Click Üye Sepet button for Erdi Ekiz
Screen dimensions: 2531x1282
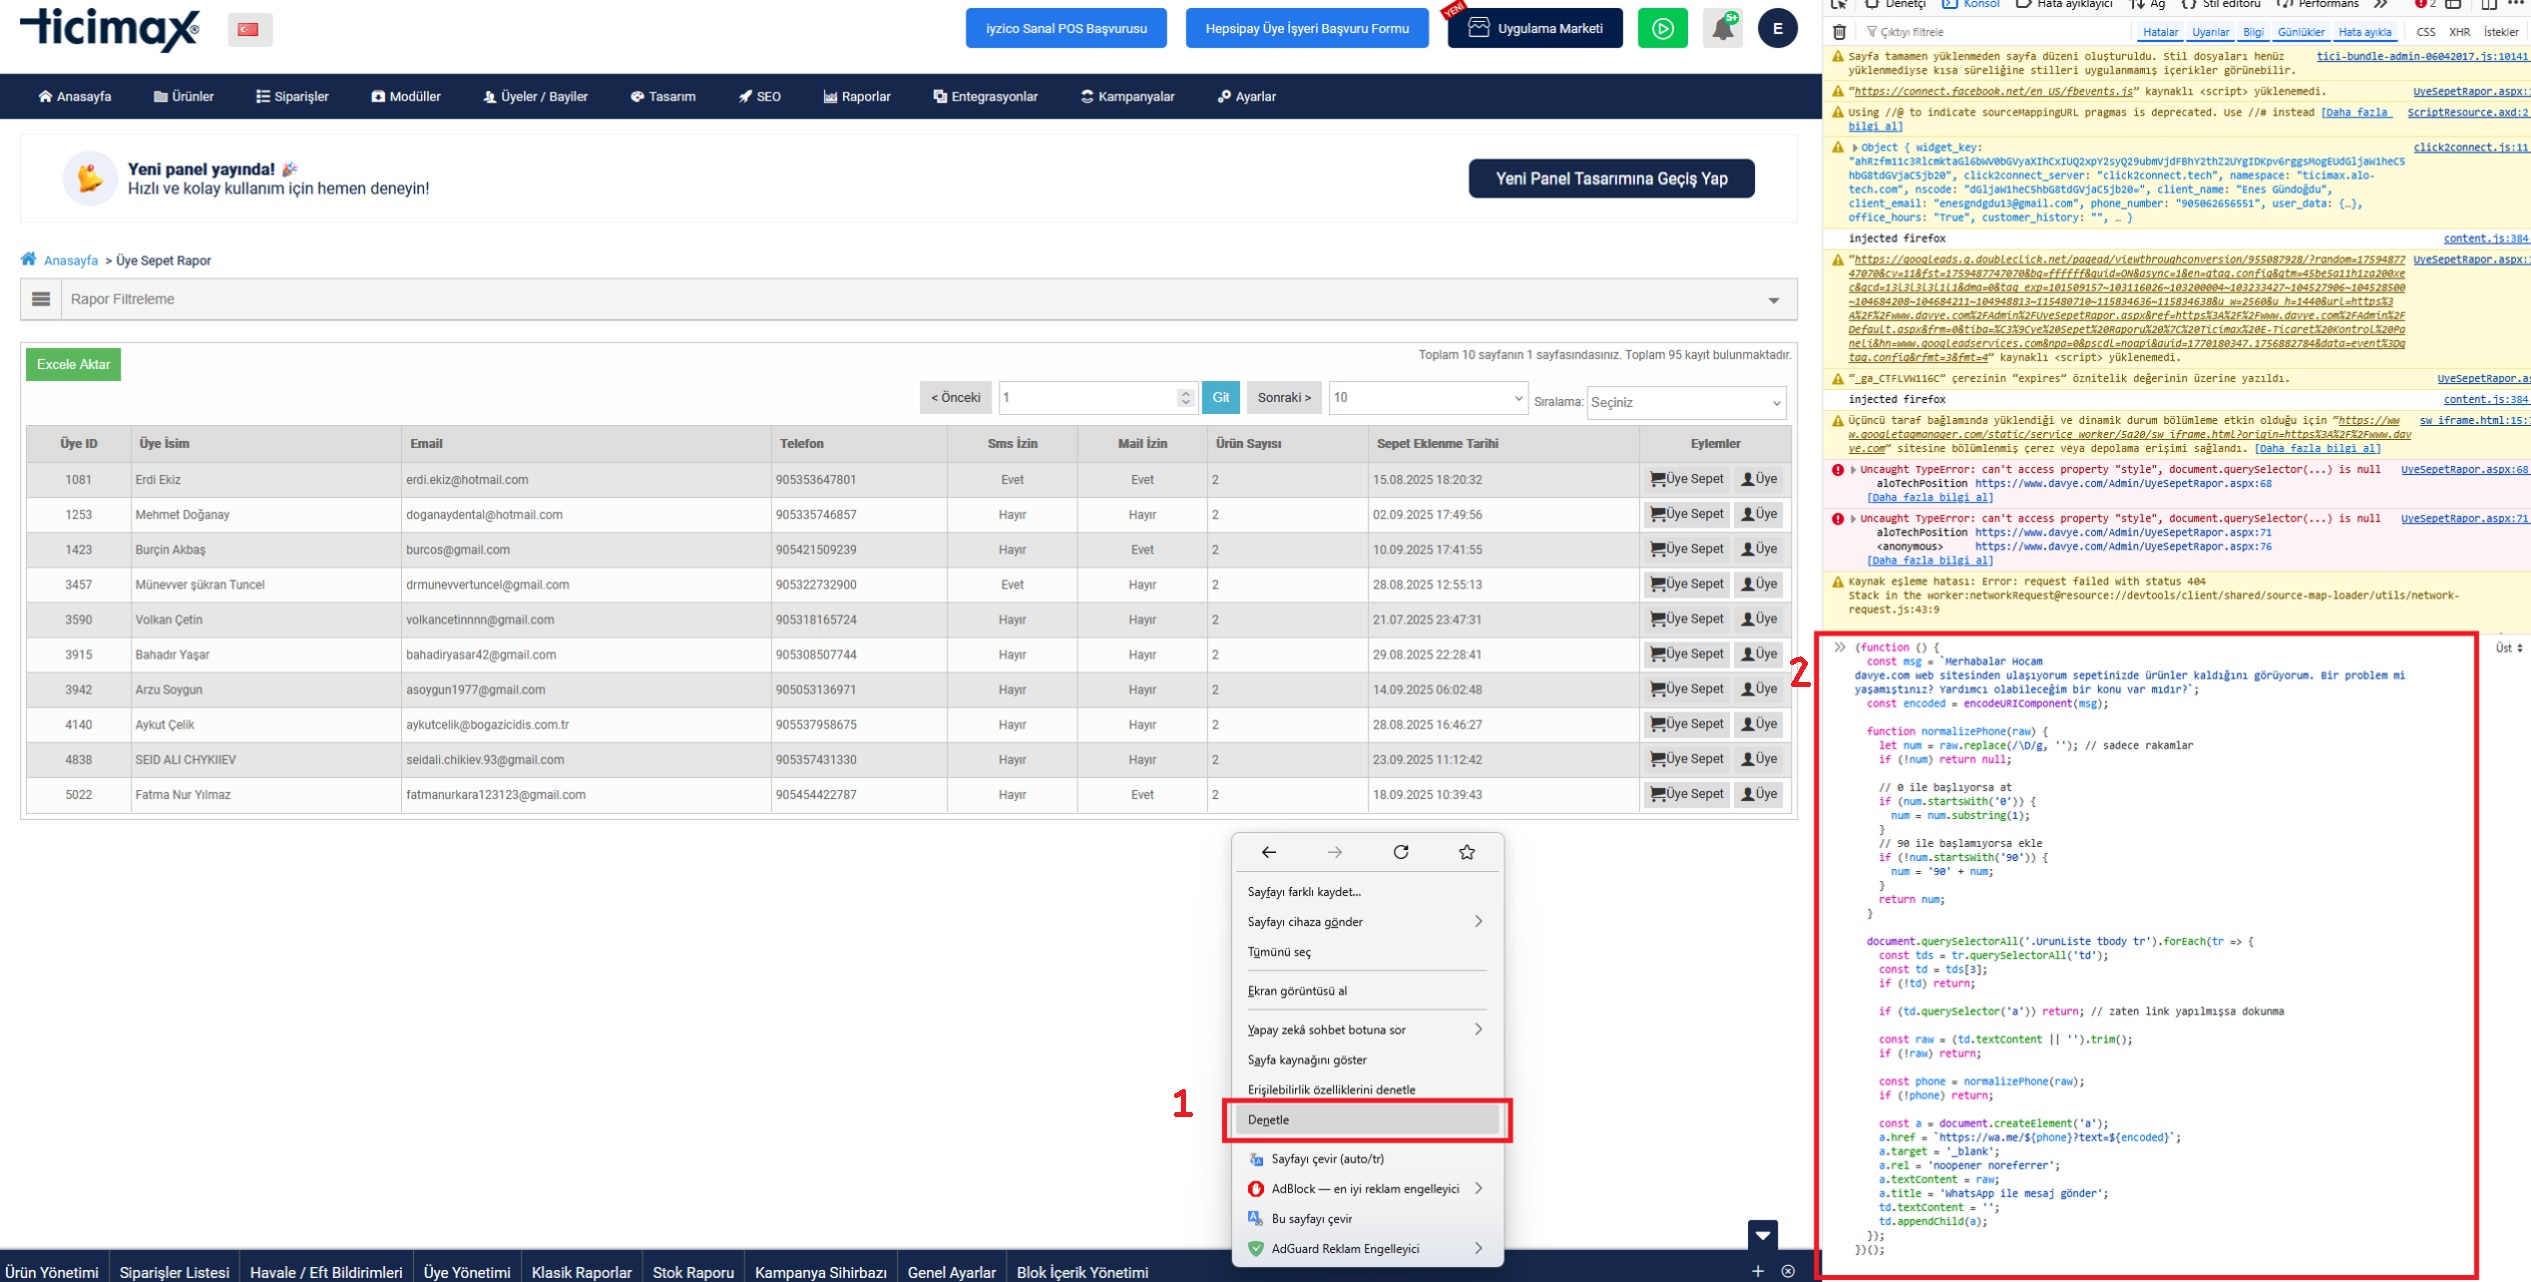(x=1686, y=479)
